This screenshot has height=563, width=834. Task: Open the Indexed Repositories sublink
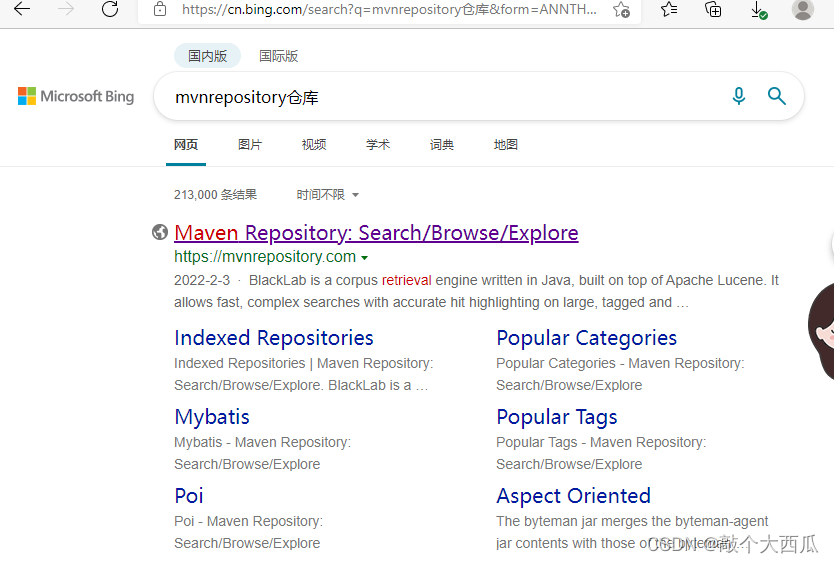tap(274, 338)
